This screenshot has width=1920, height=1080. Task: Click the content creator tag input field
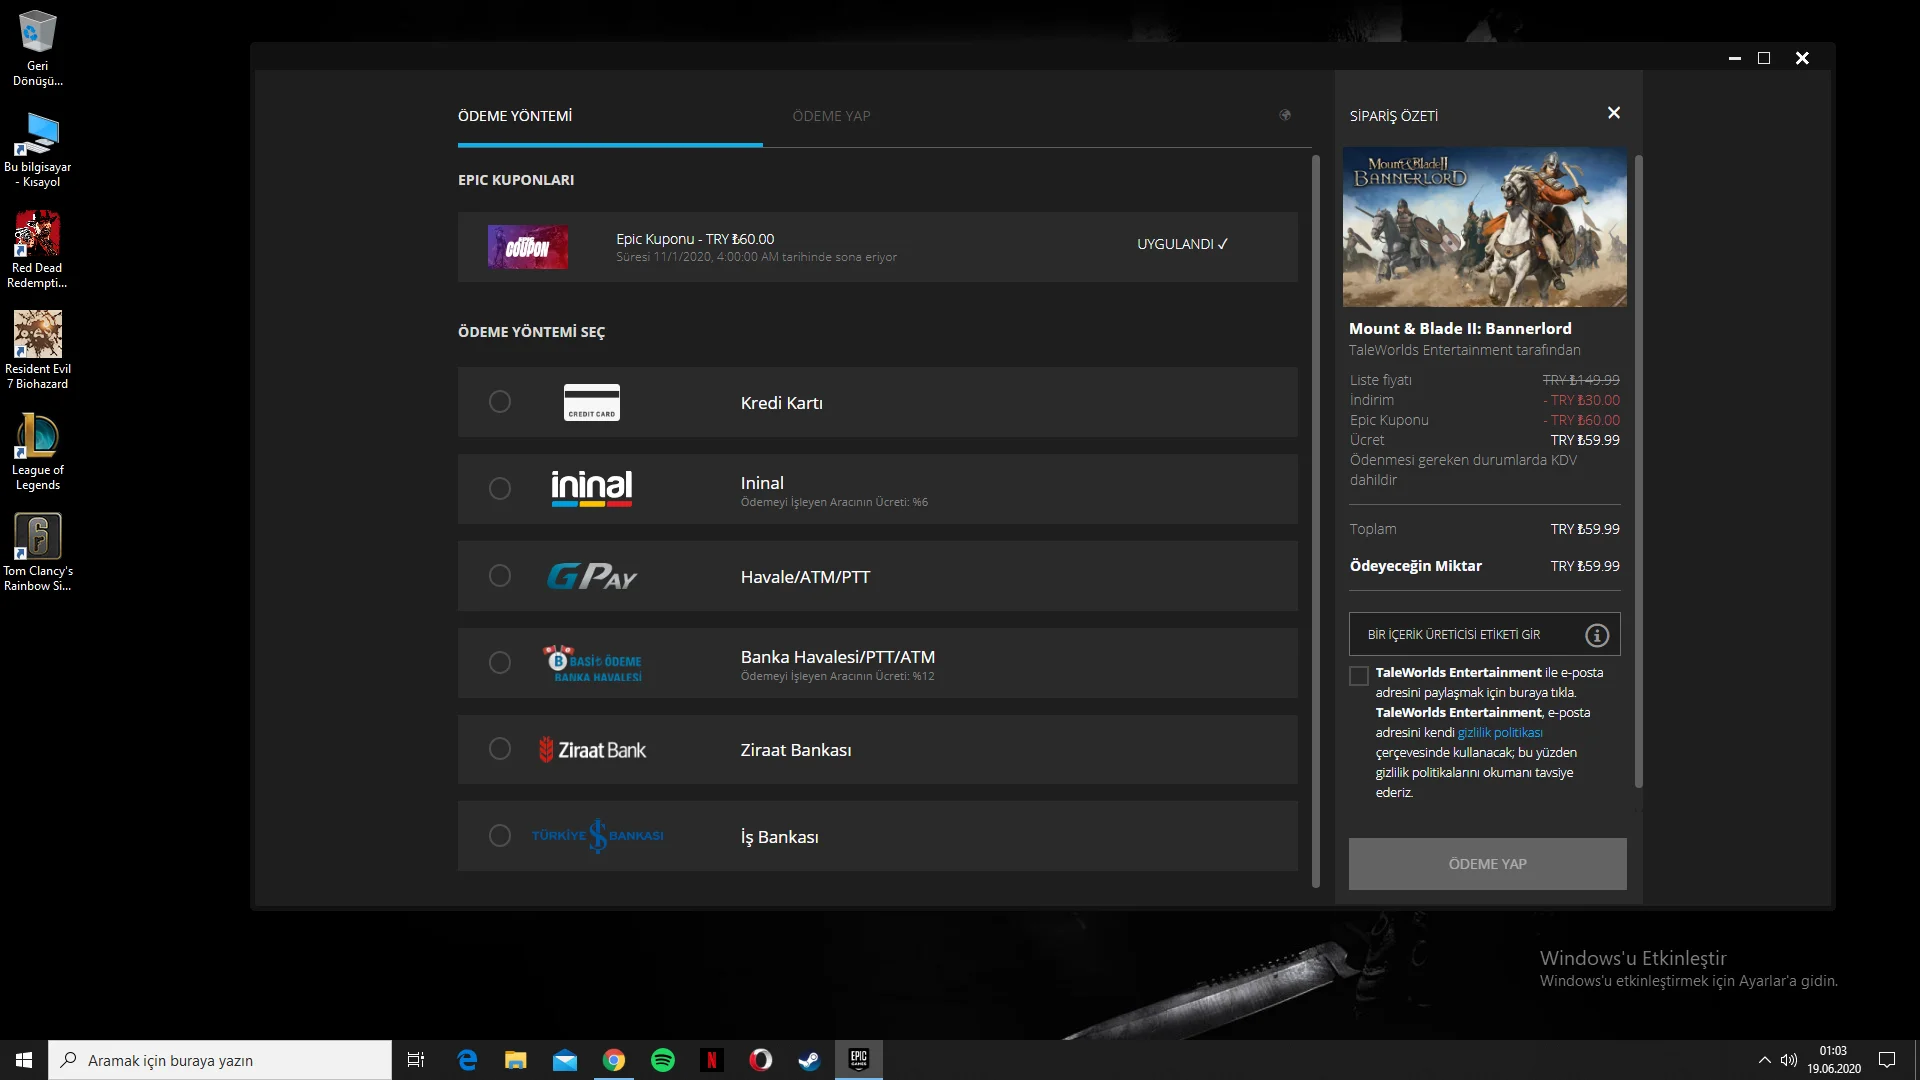pyautogui.click(x=1465, y=635)
